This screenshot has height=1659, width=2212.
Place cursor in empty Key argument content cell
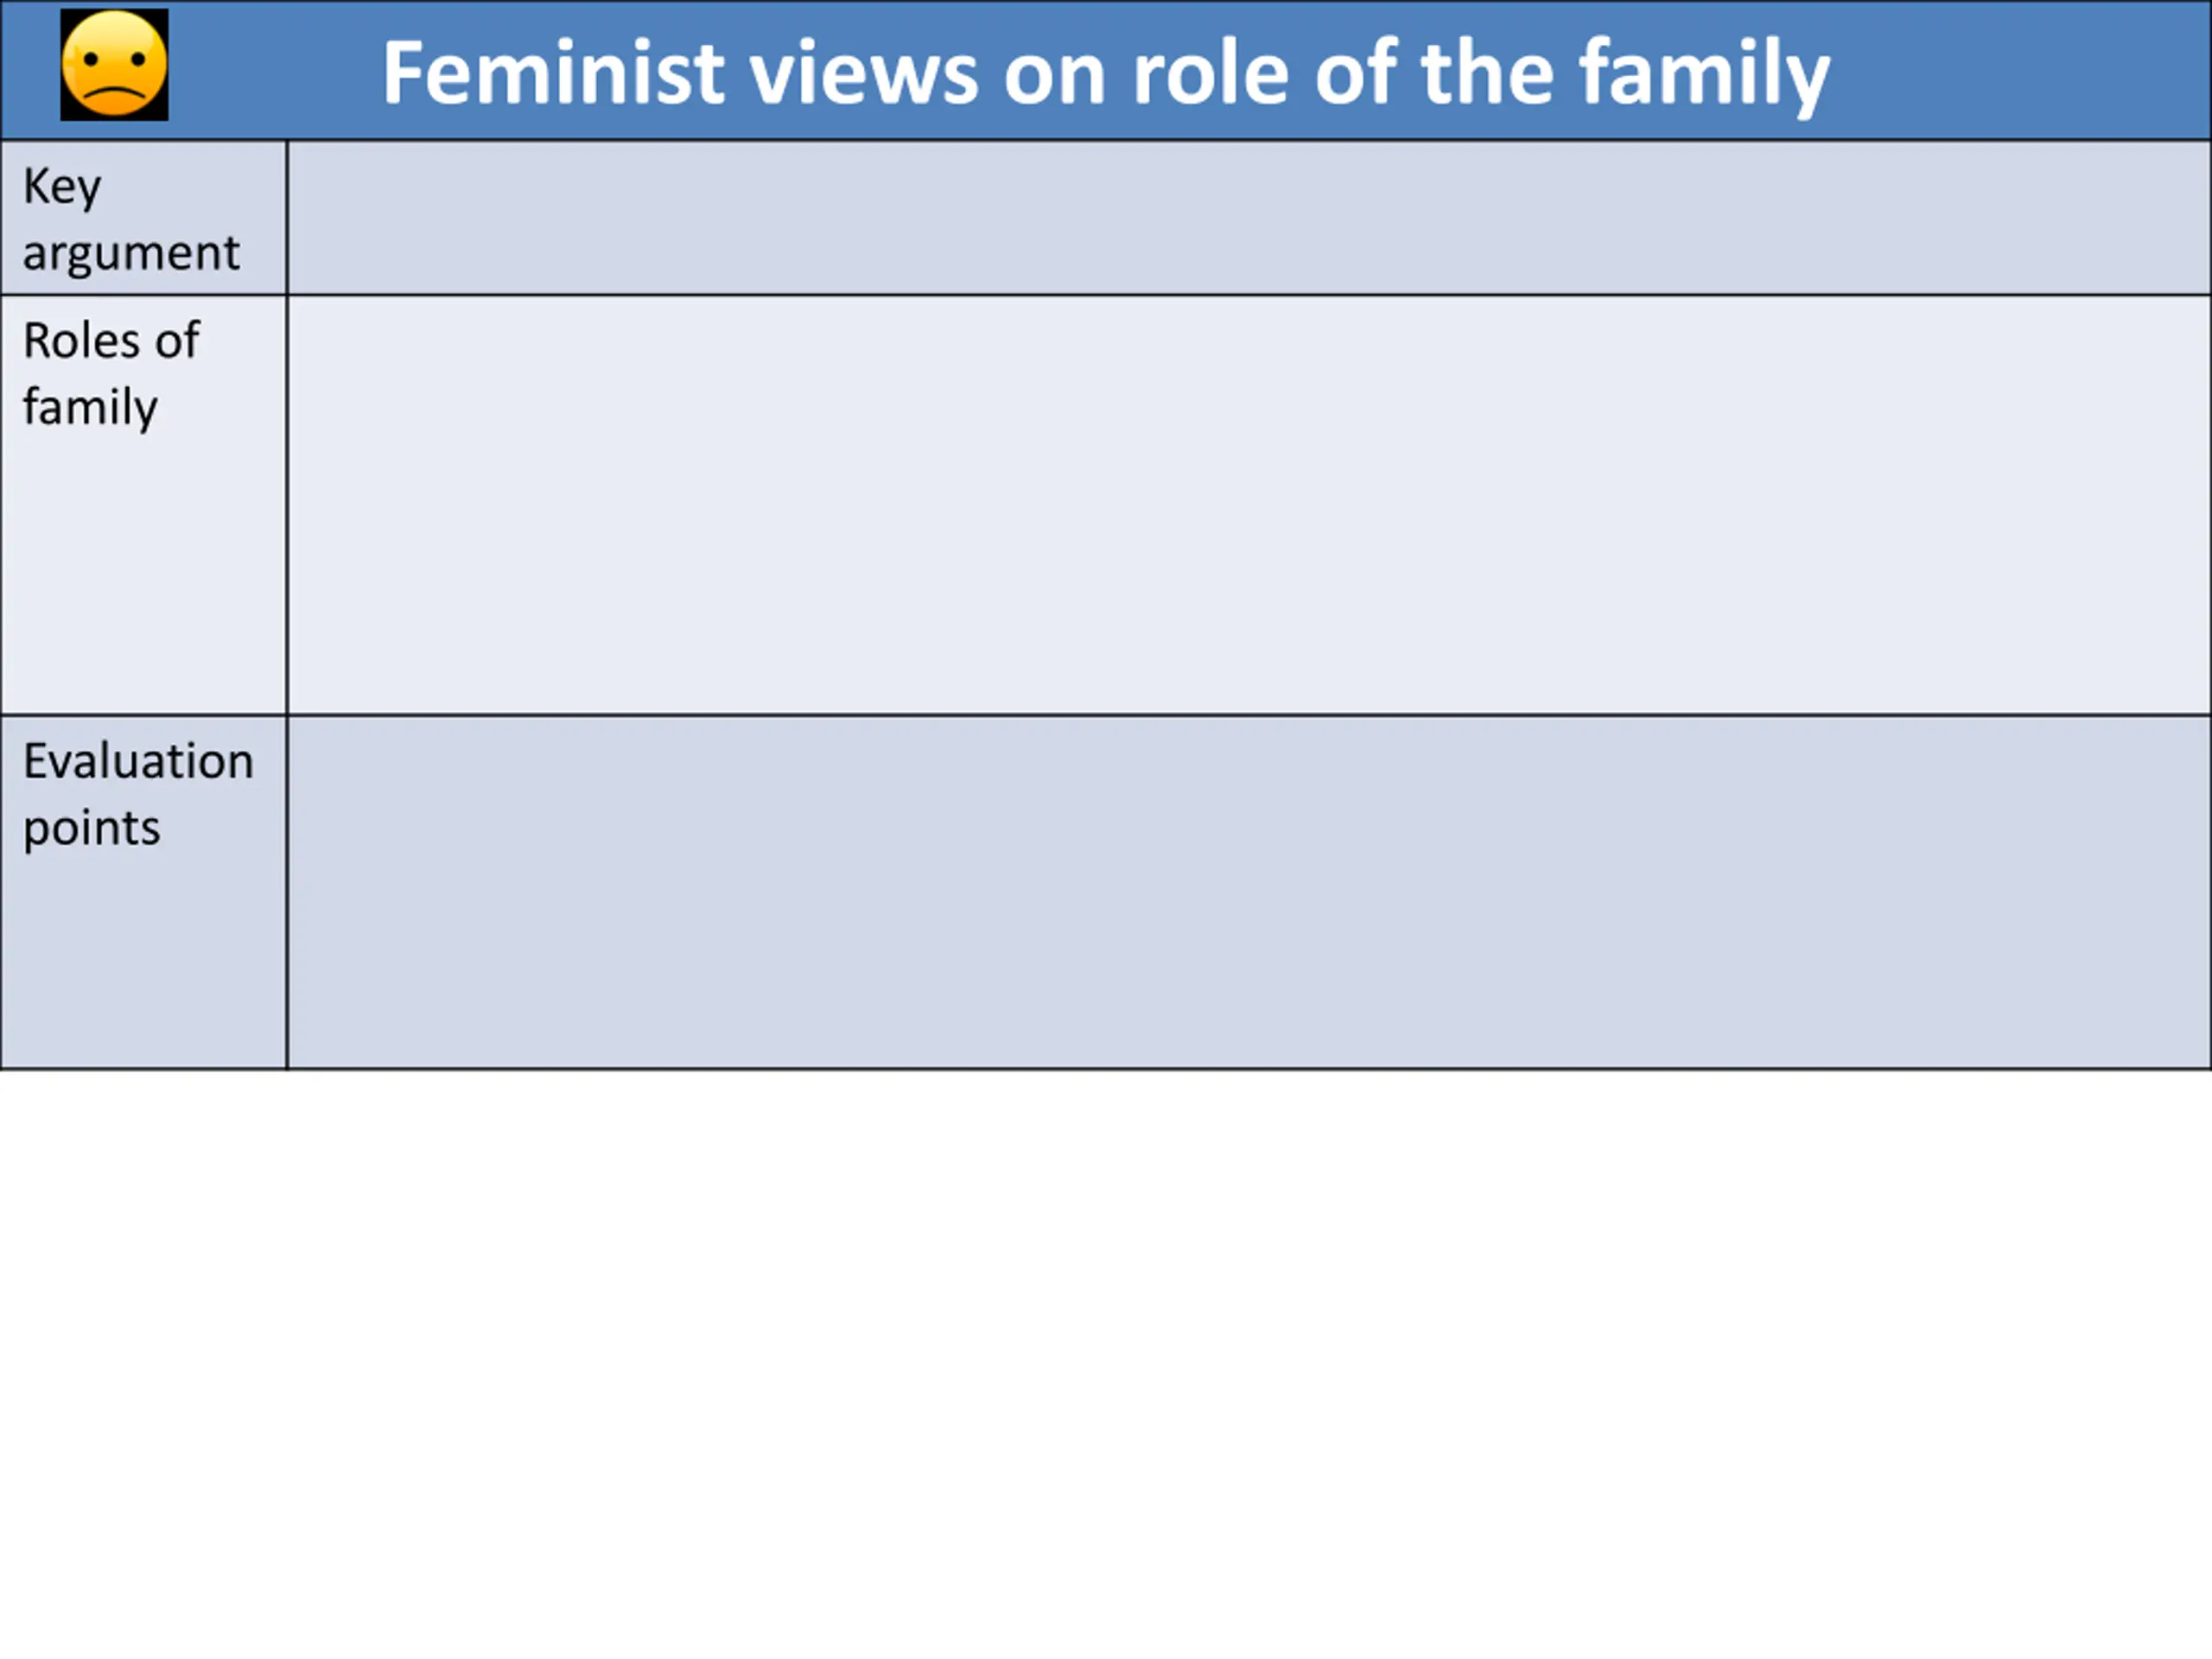click(1249, 218)
